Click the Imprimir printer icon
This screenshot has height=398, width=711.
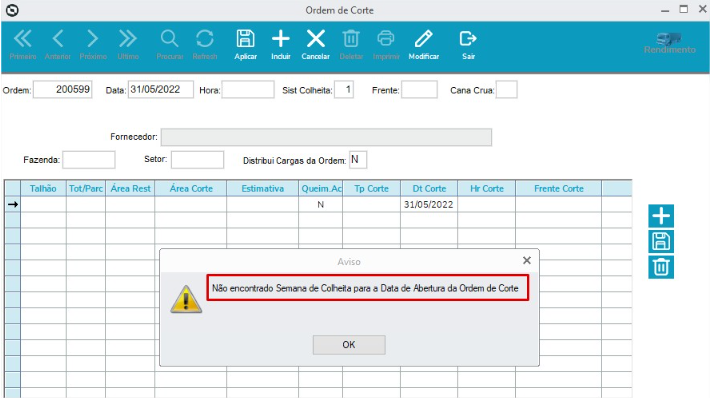point(386,45)
